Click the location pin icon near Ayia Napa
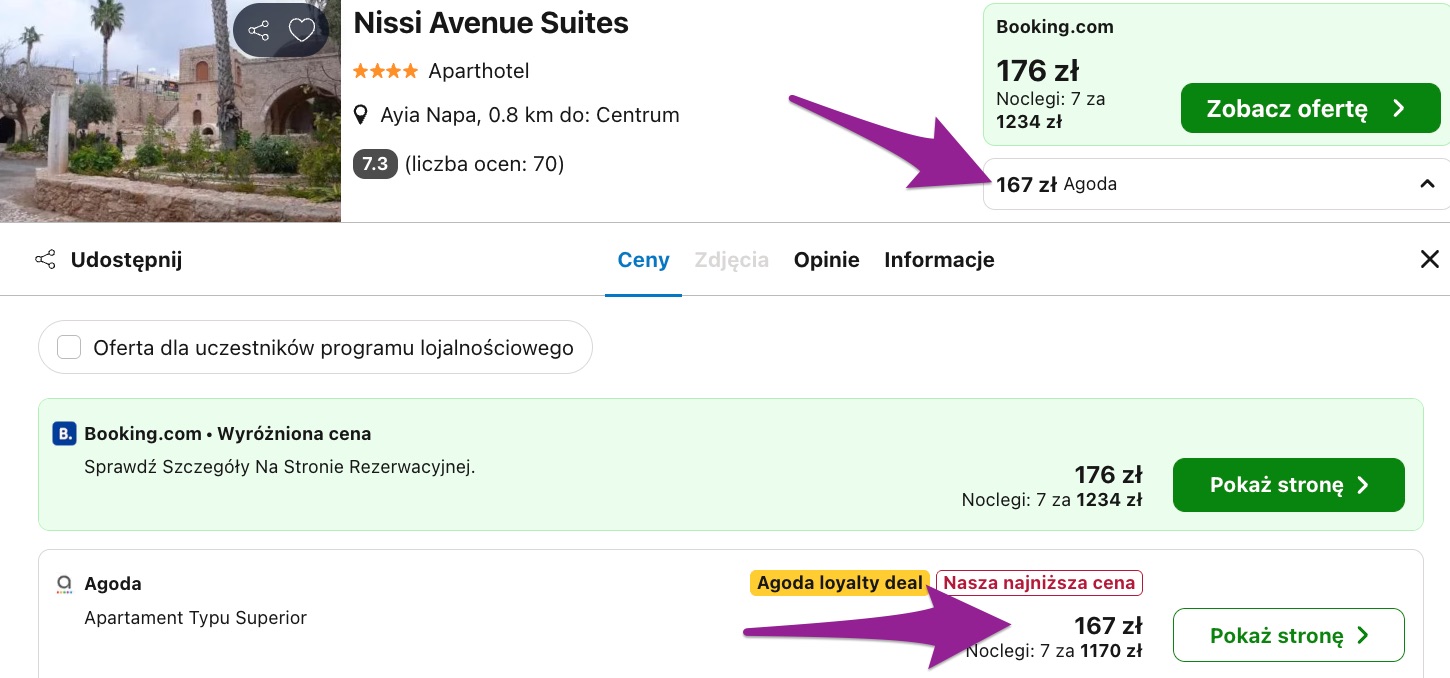1450x678 pixels. (x=362, y=116)
